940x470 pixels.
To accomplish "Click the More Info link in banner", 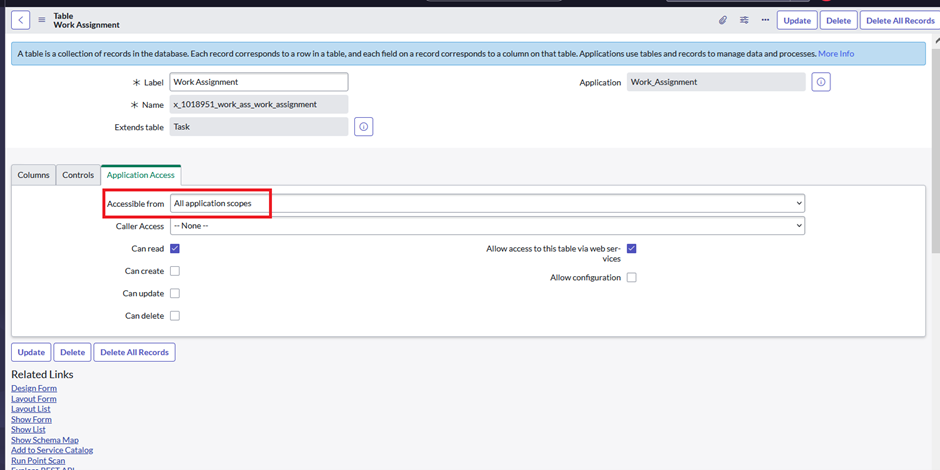I will point(836,53).
